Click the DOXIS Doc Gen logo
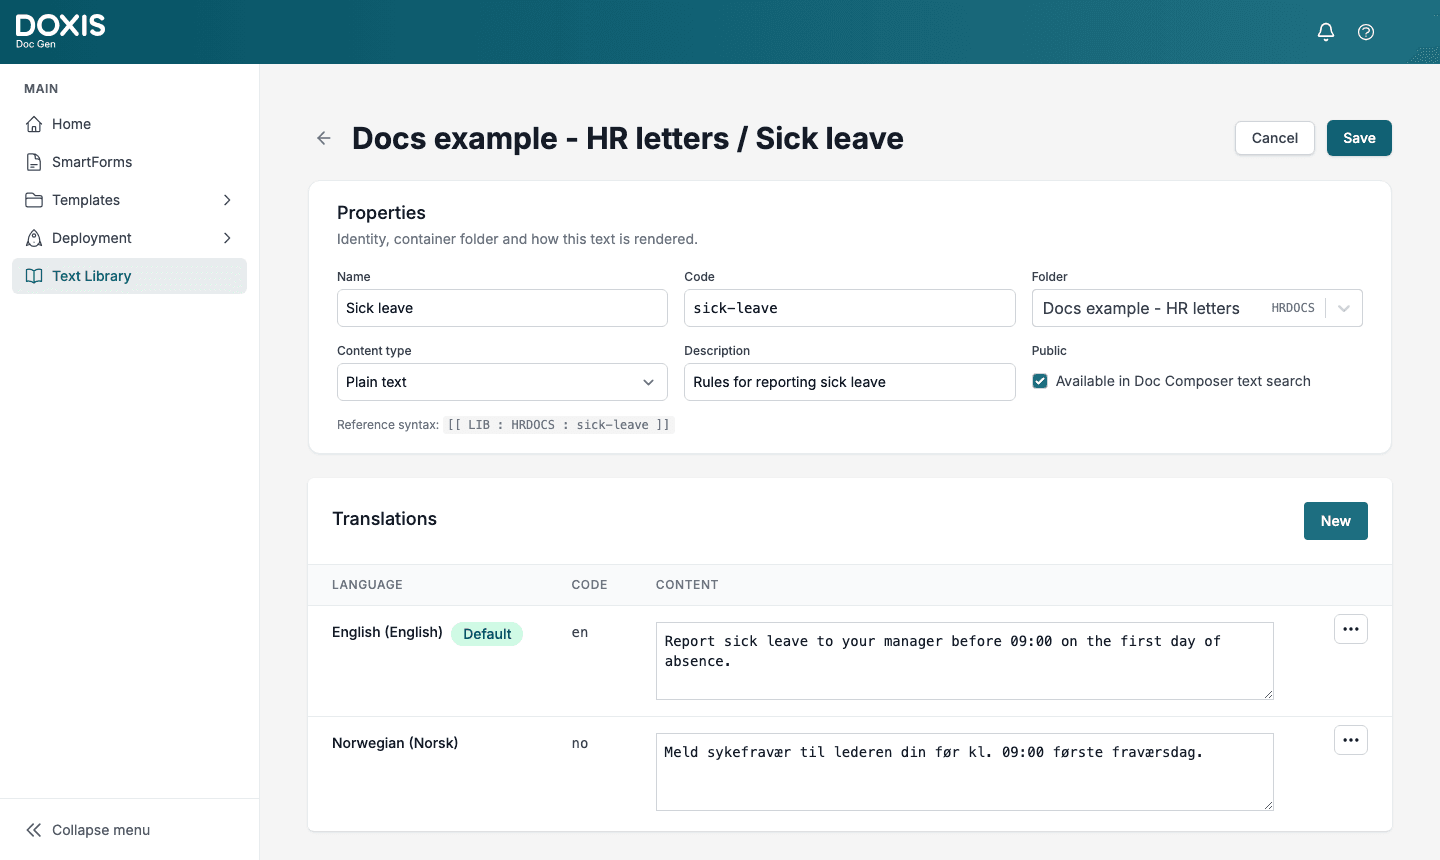The height and width of the screenshot is (860, 1440). (x=60, y=31)
